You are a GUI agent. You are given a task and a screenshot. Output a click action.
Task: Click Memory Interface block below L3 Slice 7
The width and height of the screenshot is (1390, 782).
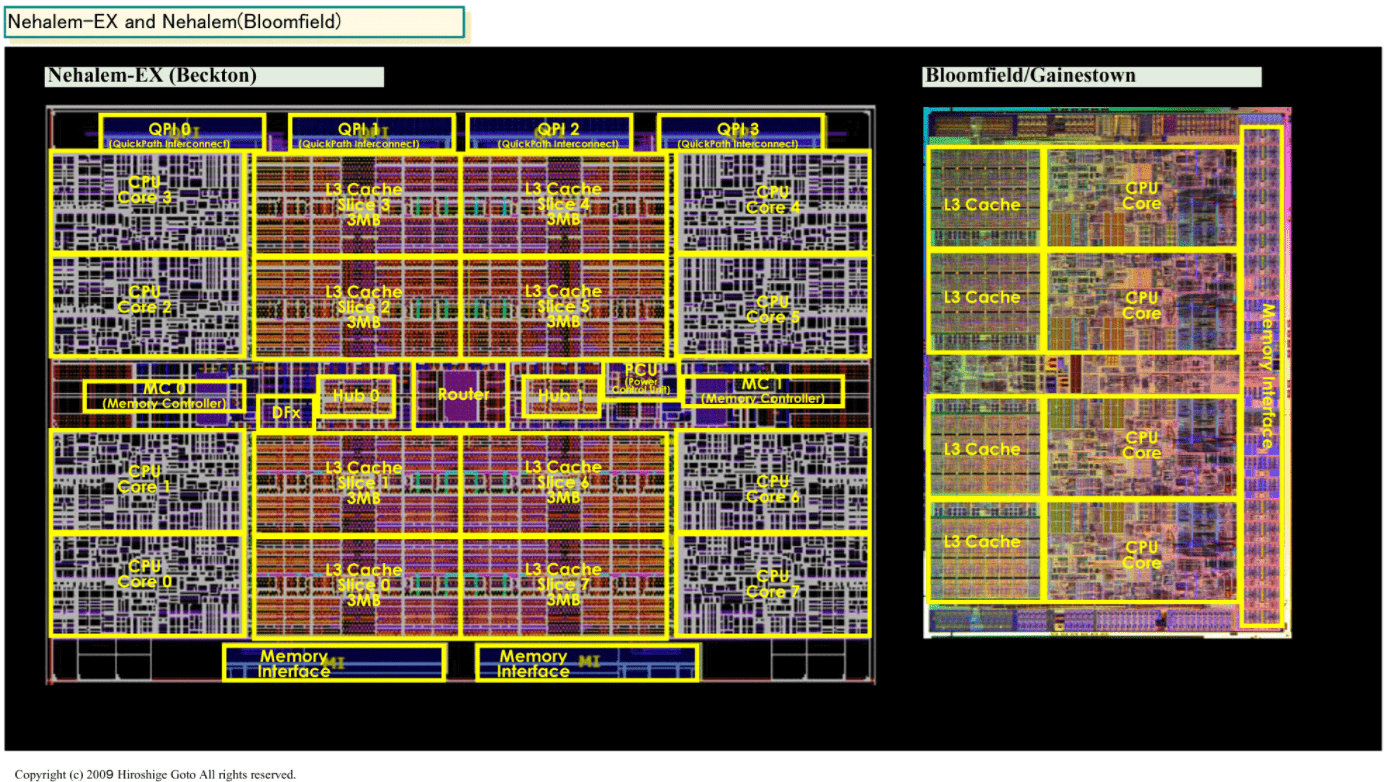(x=587, y=663)
